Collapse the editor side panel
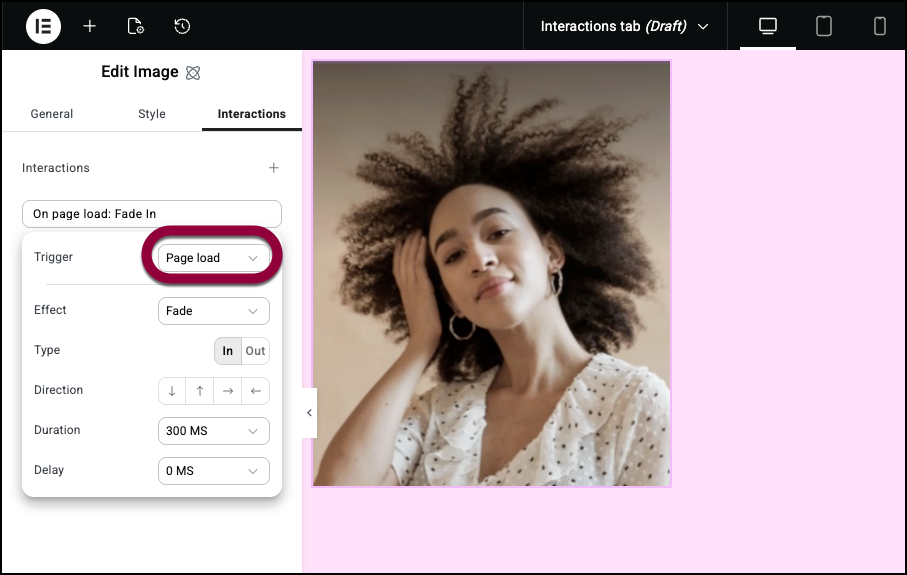907x575 pixels. pos(309,413)
